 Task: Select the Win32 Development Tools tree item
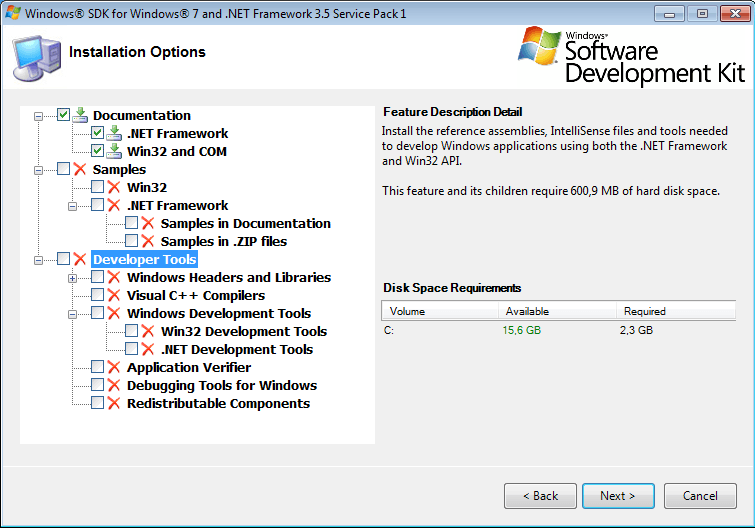tap(243, 331)
